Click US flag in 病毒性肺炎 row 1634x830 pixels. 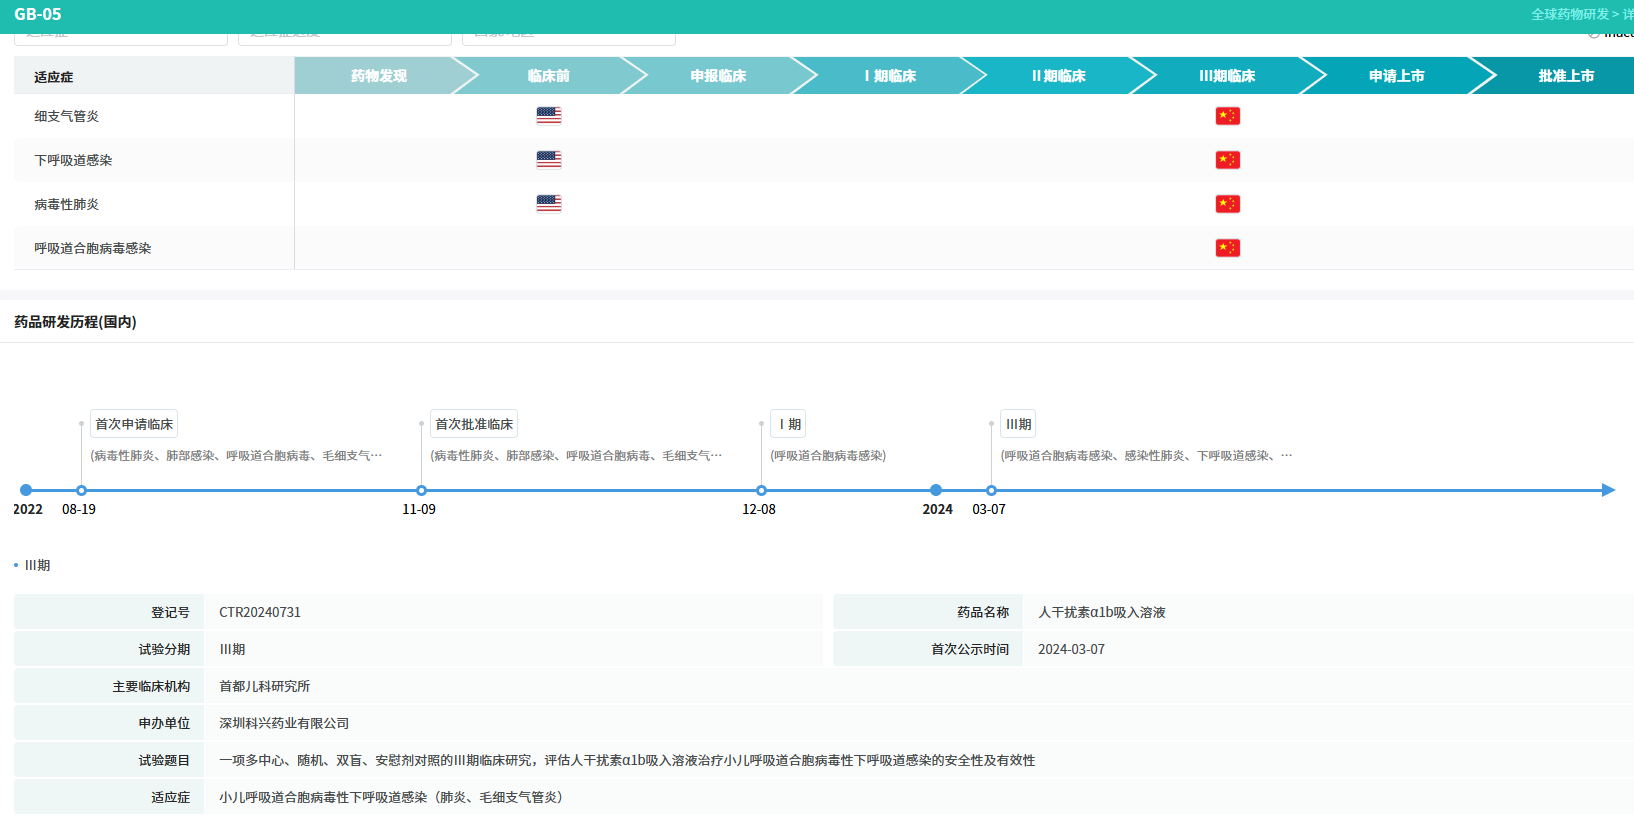(x=548, y=204)
